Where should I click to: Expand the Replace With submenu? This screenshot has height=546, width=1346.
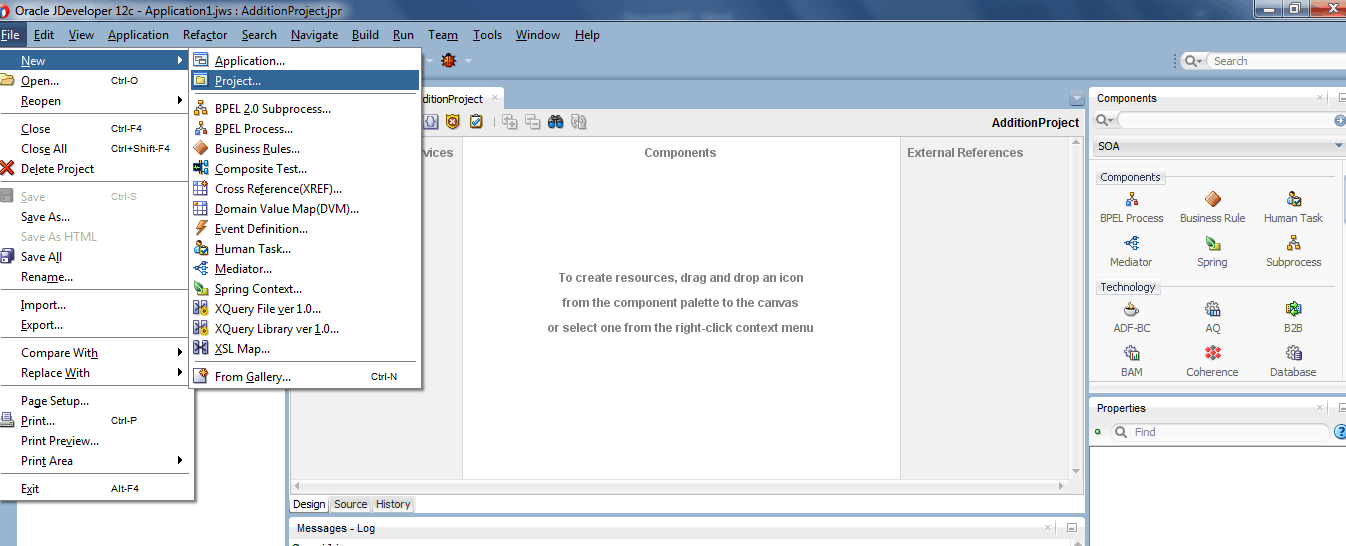[x=95, y=373]
